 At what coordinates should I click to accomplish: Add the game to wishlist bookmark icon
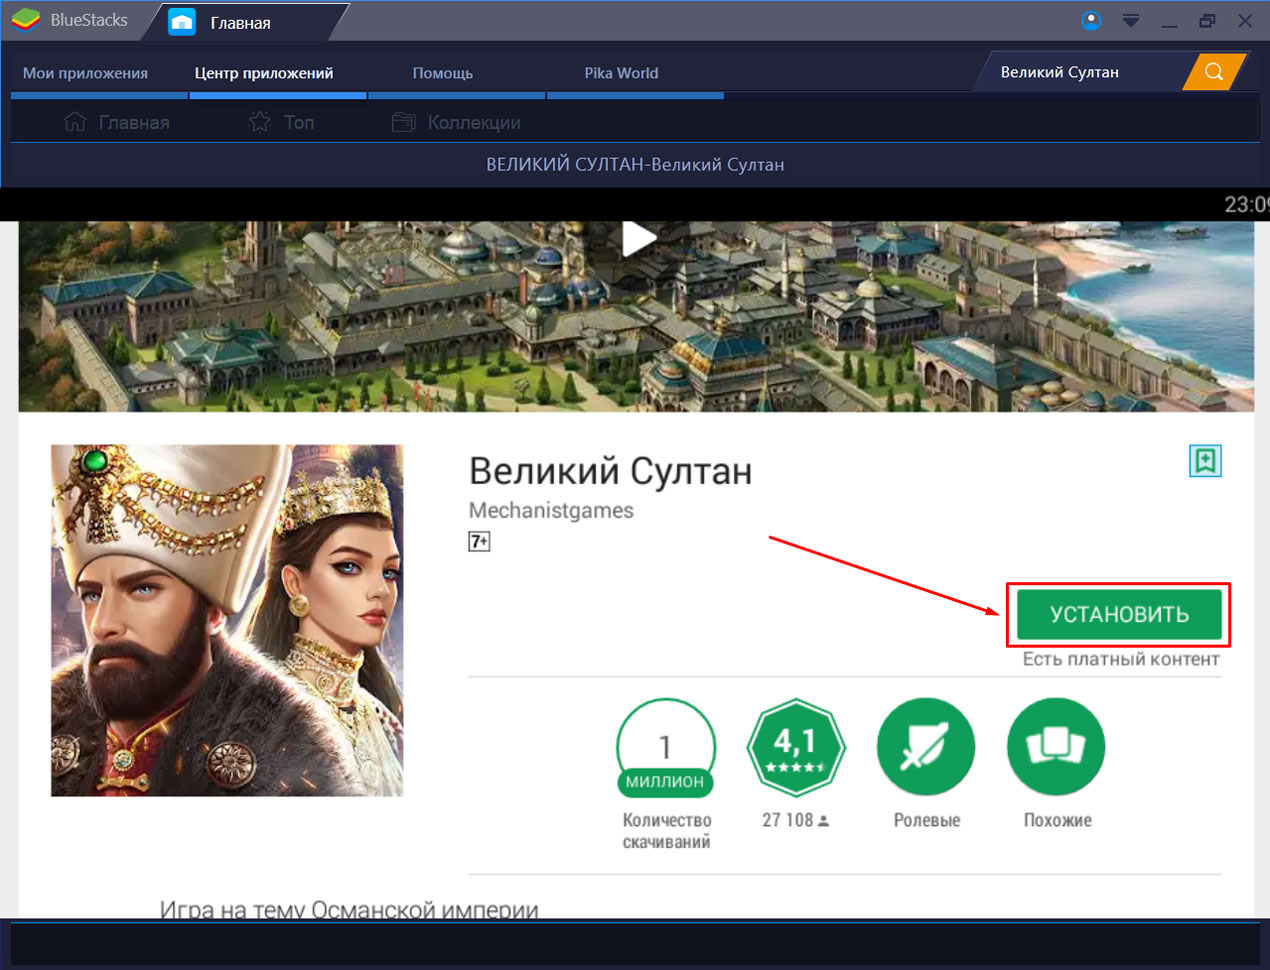point(1205,461)
